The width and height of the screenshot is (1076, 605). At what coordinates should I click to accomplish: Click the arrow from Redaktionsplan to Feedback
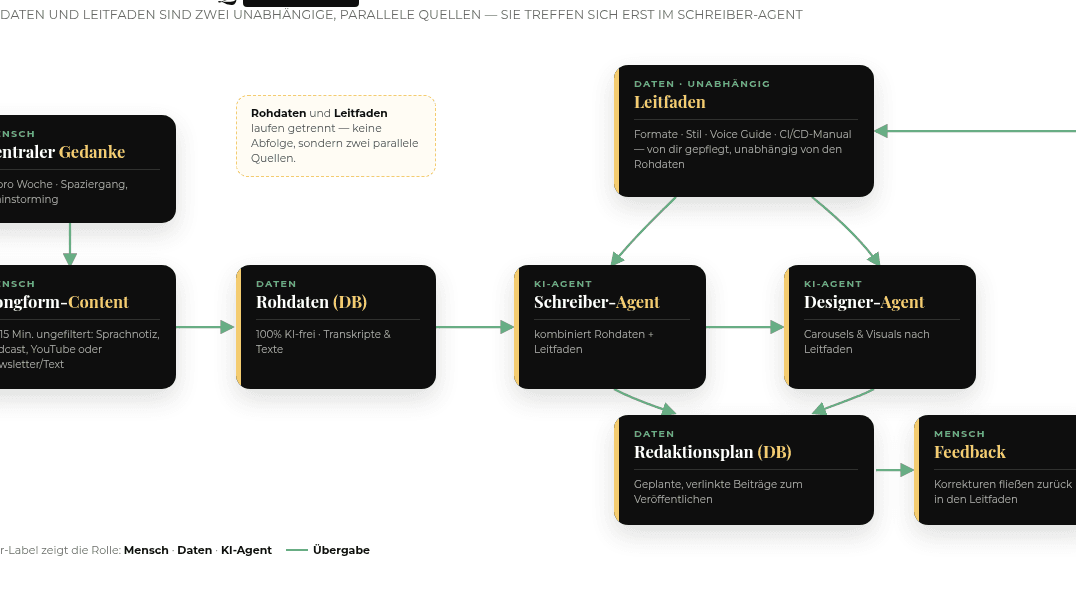click(x=895, y=470)
